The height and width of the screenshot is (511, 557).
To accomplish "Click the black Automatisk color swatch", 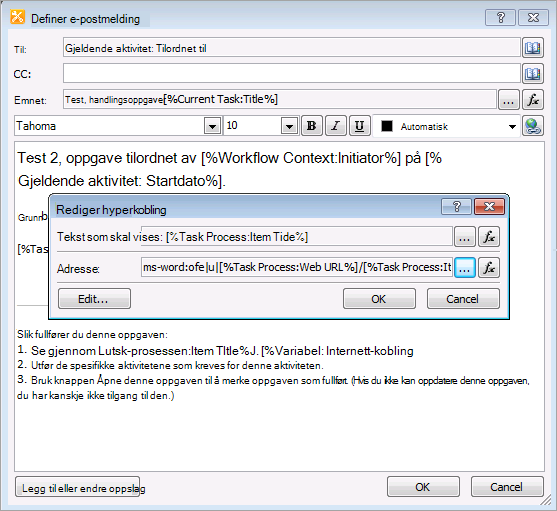I will pos(386,126).
